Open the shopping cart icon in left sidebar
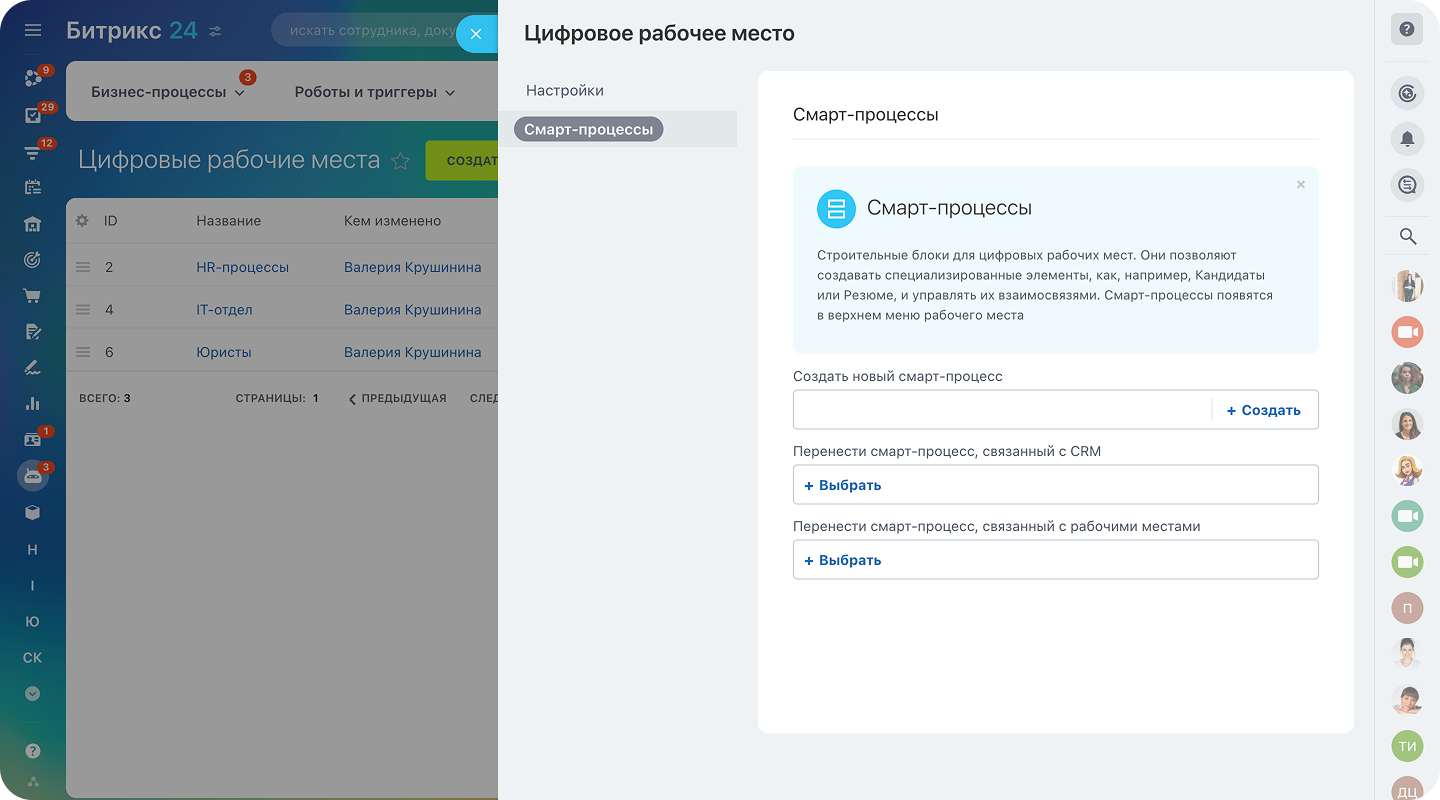This screenshot has width=1440, height=800. pyautogui.click(x=33, y=296)
